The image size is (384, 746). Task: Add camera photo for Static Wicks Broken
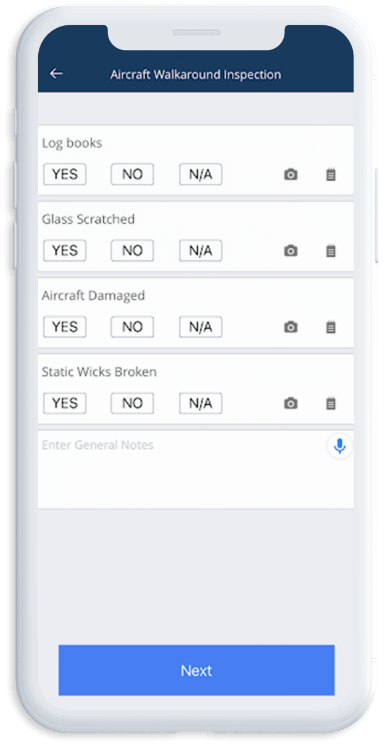291,404
